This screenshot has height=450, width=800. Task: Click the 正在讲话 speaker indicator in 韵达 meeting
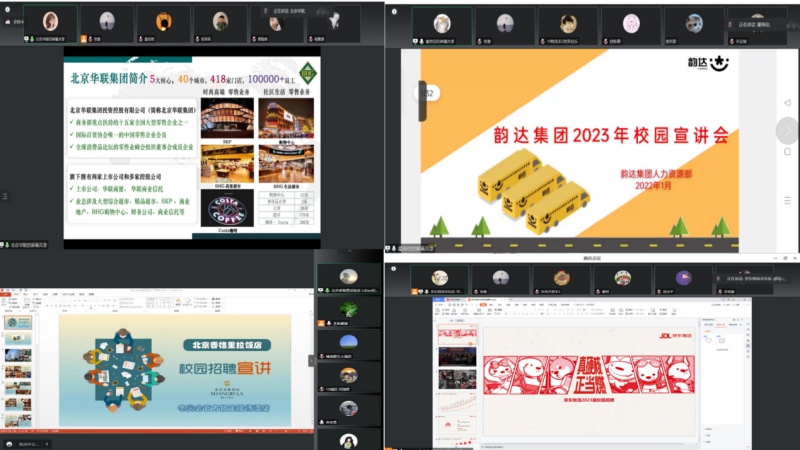(760, 24)
